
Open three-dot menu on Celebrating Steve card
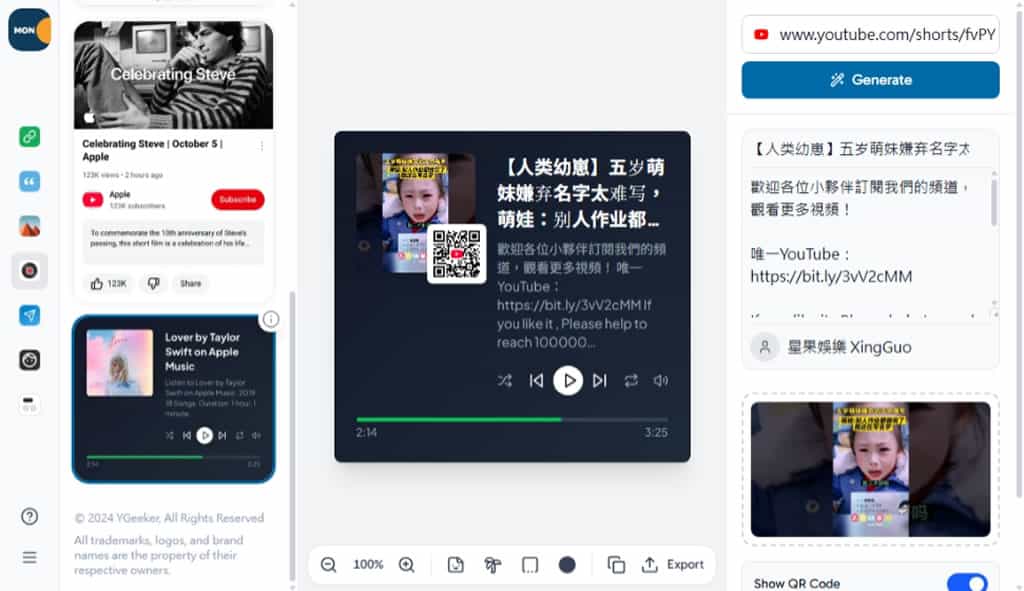click(262, 146)
